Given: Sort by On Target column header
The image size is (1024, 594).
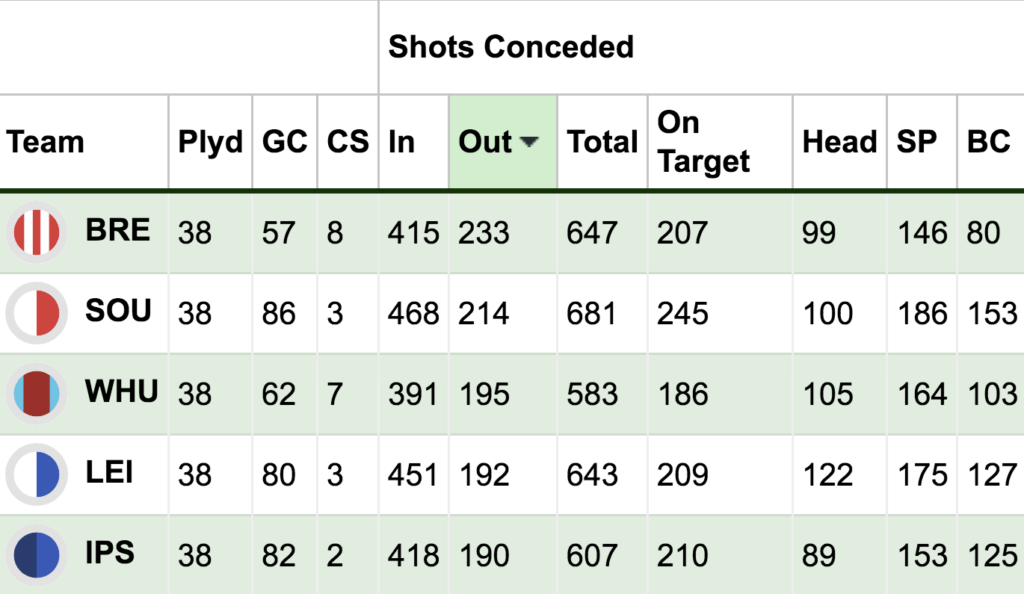Looking at the screenshot, I should point(703,142).
